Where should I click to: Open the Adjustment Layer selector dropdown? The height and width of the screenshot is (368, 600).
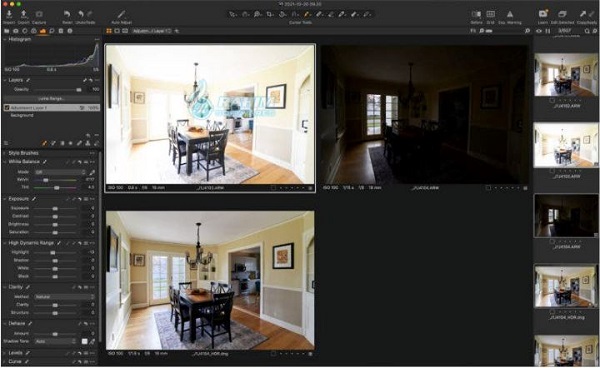coord(152,31)
